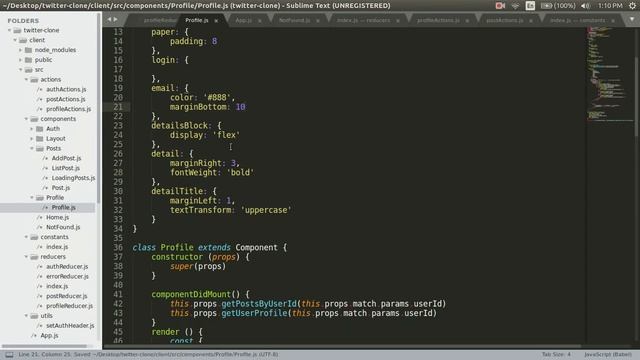This screenshot has width=640, height=360.
Task: Click the public folder icon
Action: [x=28, y=60]
